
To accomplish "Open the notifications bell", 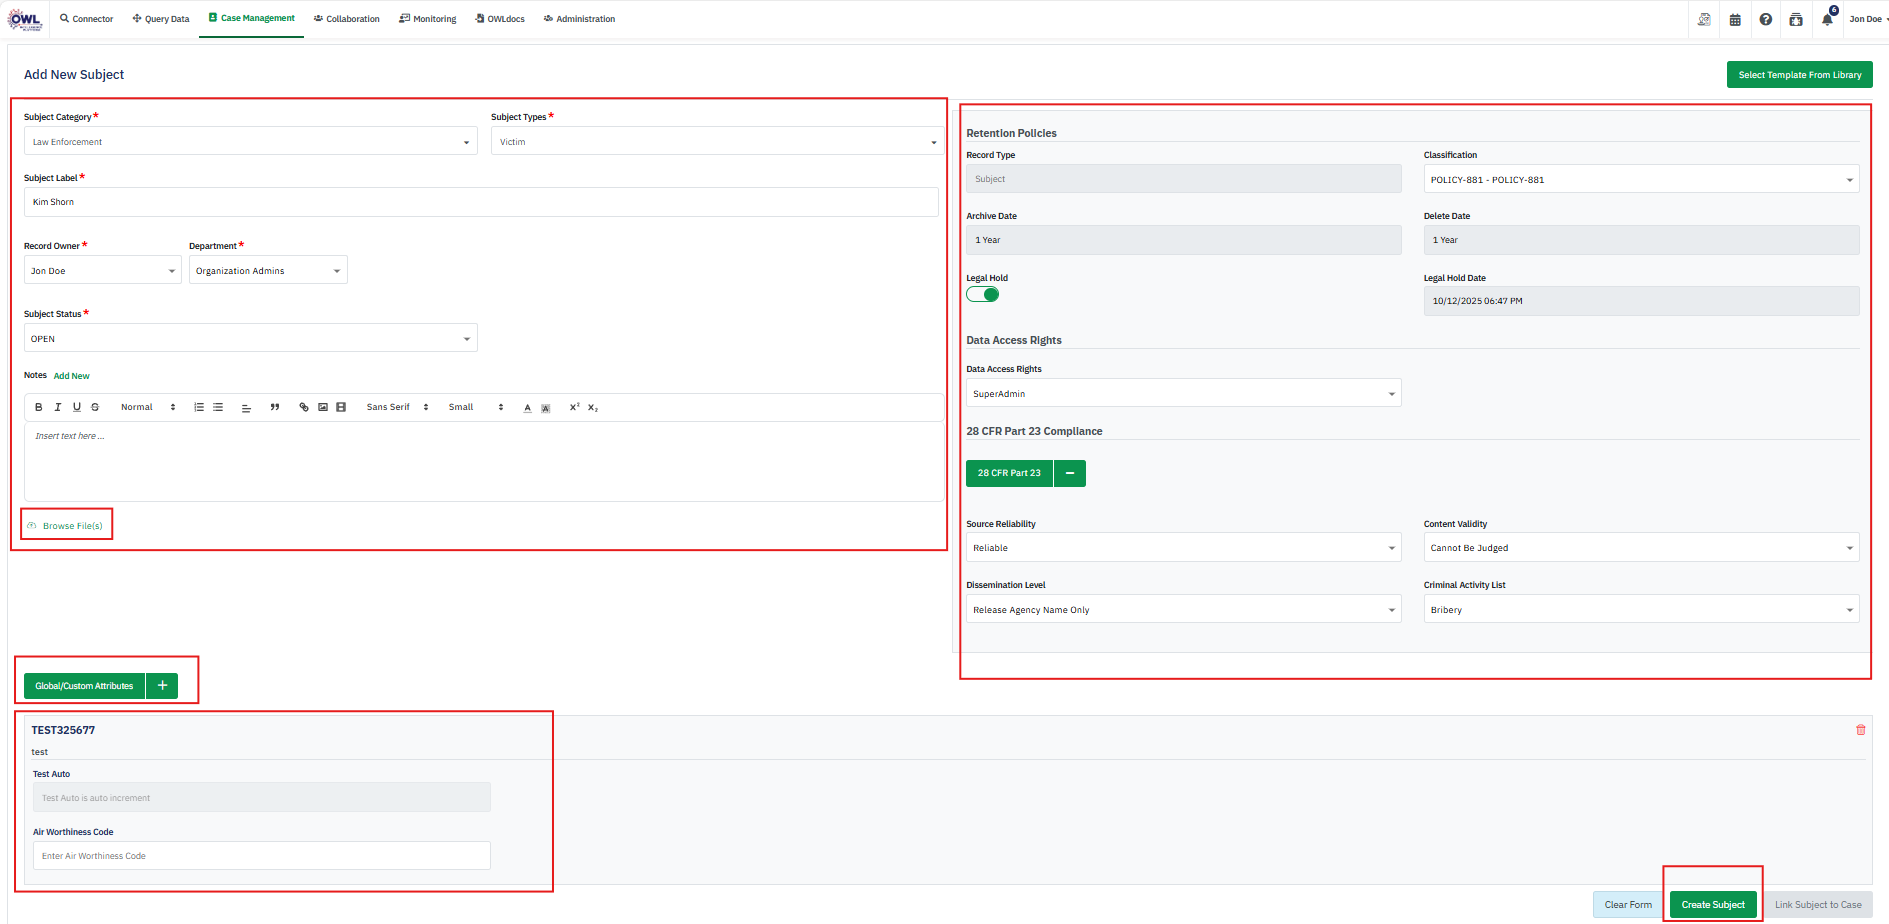I will [x=1827, y=19].
